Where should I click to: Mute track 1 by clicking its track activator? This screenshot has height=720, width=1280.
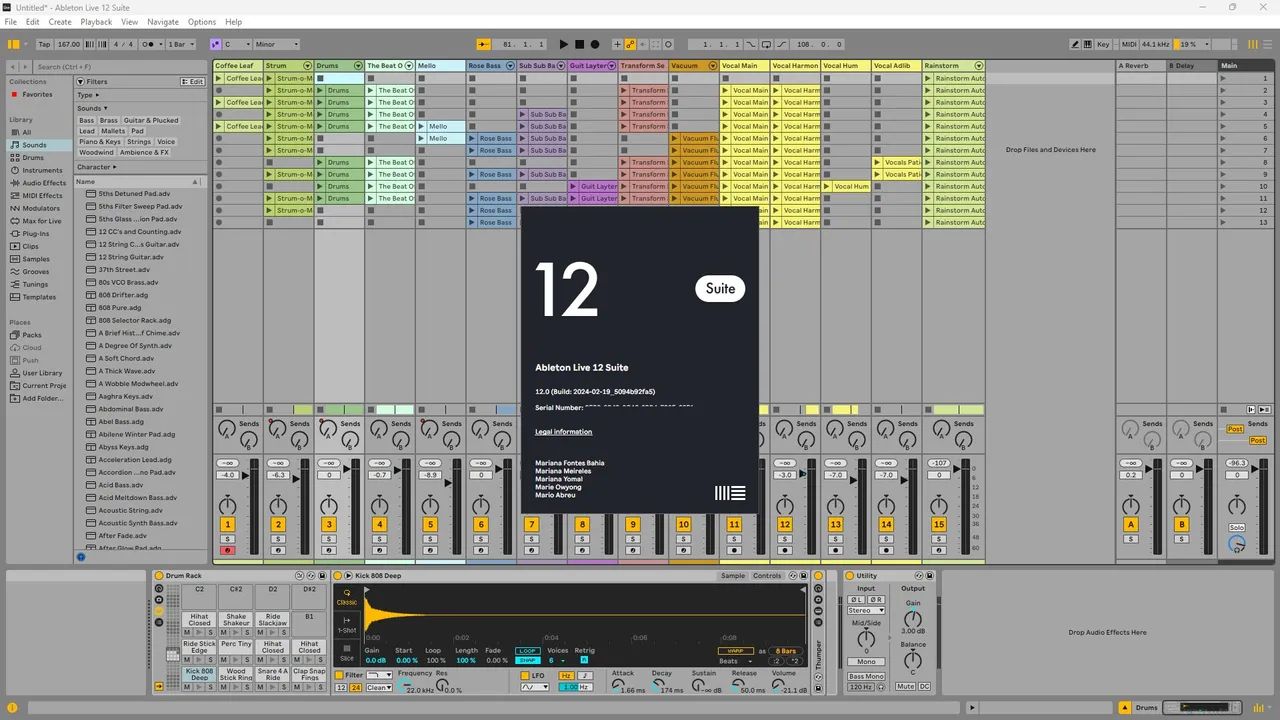[227, 524]
